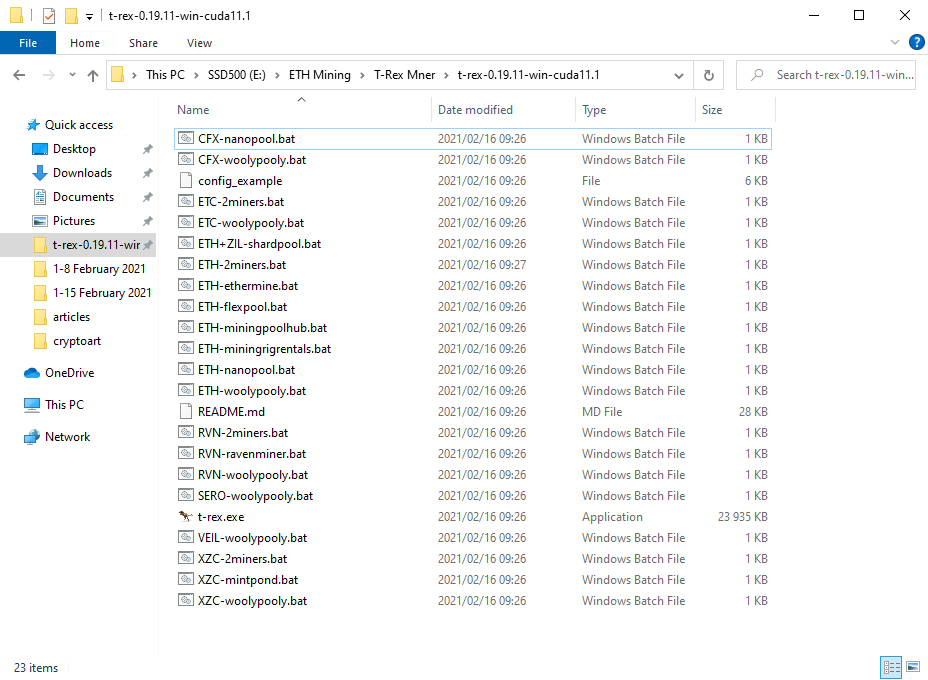Click 'SERO-woolypooly.bat' file name
The height and width of the screenshot is (680, 928).
tap(256, 496)
